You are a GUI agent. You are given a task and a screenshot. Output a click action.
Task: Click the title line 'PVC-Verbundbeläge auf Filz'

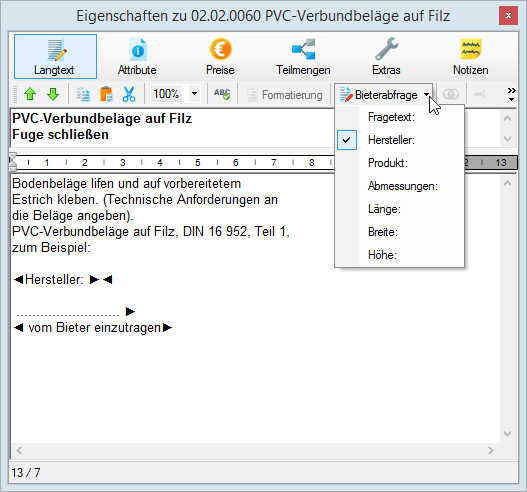(x=102, y=119)
